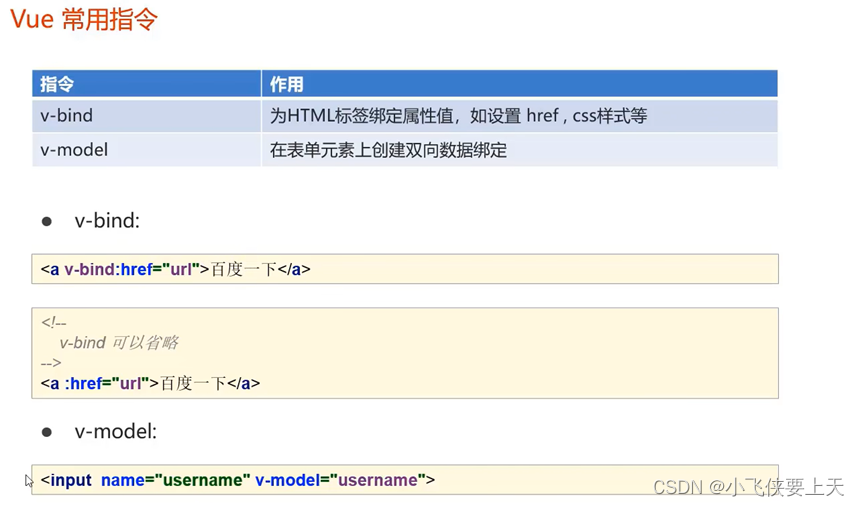
Task: Click the 'v-bind' table cell
Action: coord(146,116)
